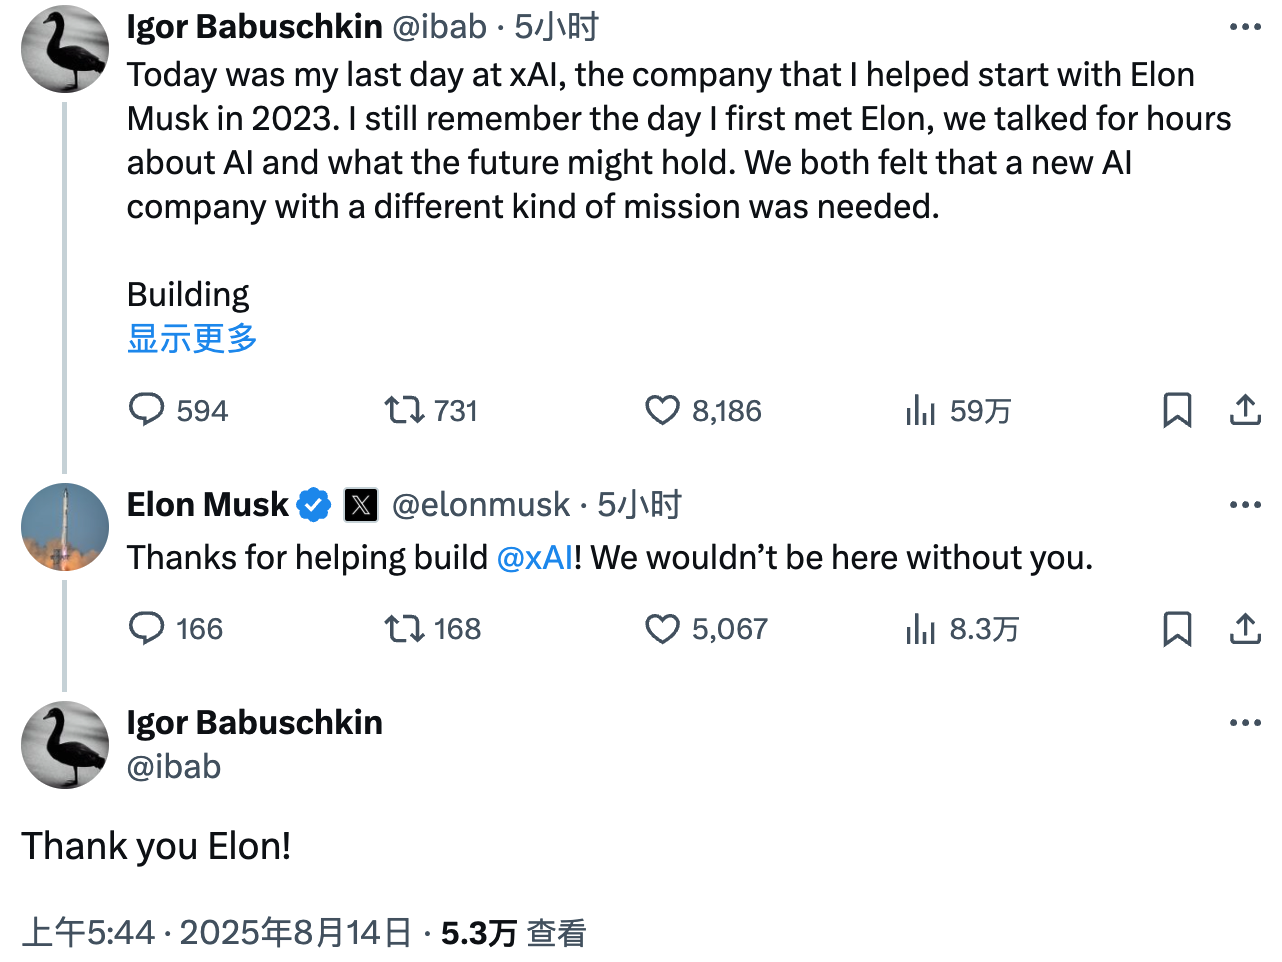The image size is (1282, 962).
Task: Like Igor's post with 8,186 likes
Action: pyautogui.click(x=662, y=410)
